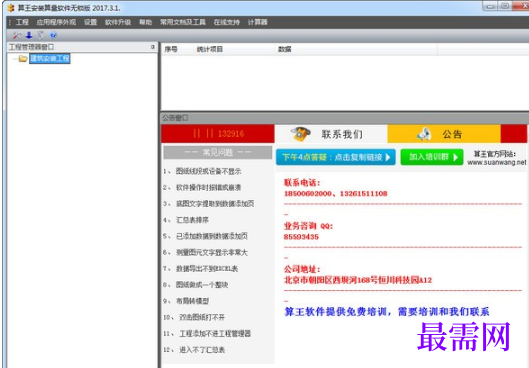Image resolution: width=529 pixels, height=368 pixels.
Task: Click the pin icon of 工程管理器窗口 panel
Action: (153, 47)
